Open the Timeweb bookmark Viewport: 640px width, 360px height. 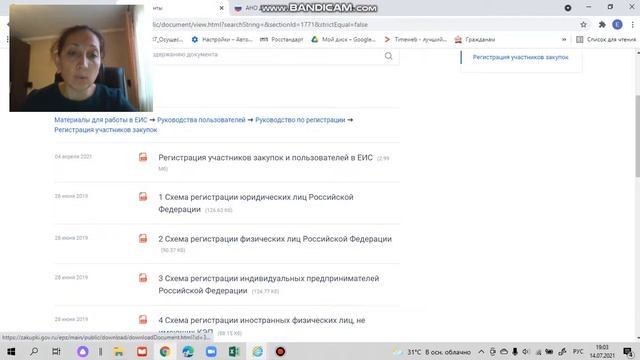pos(416,40)
